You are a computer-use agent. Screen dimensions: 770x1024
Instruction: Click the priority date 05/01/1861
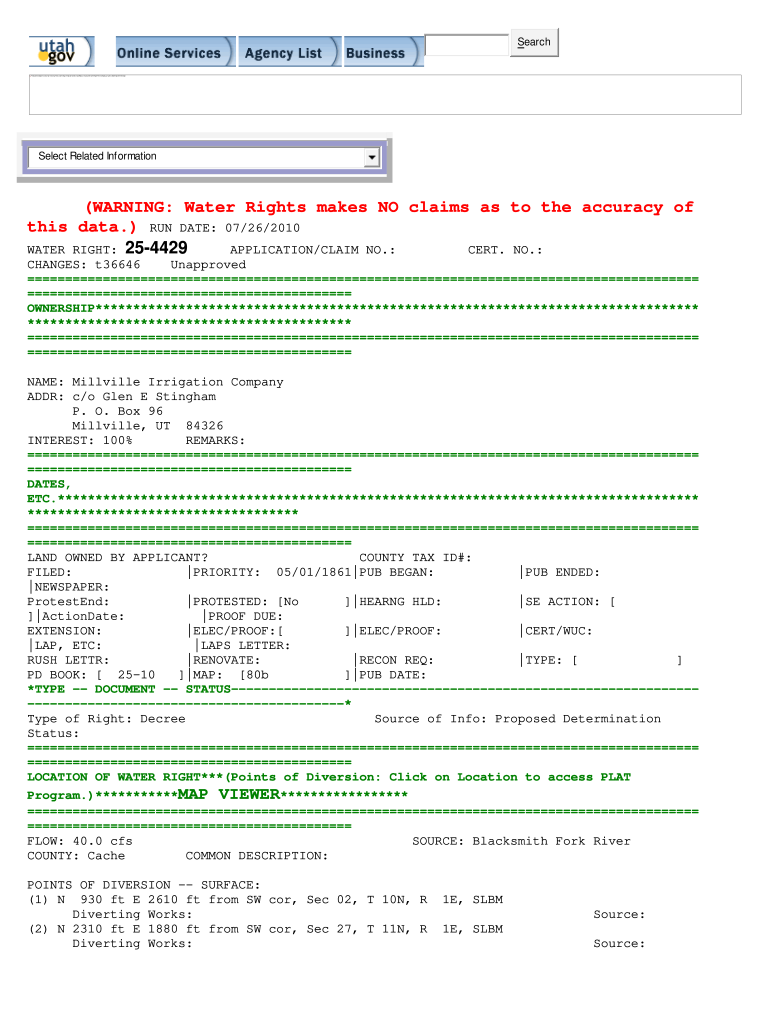(x=314, y=572)
